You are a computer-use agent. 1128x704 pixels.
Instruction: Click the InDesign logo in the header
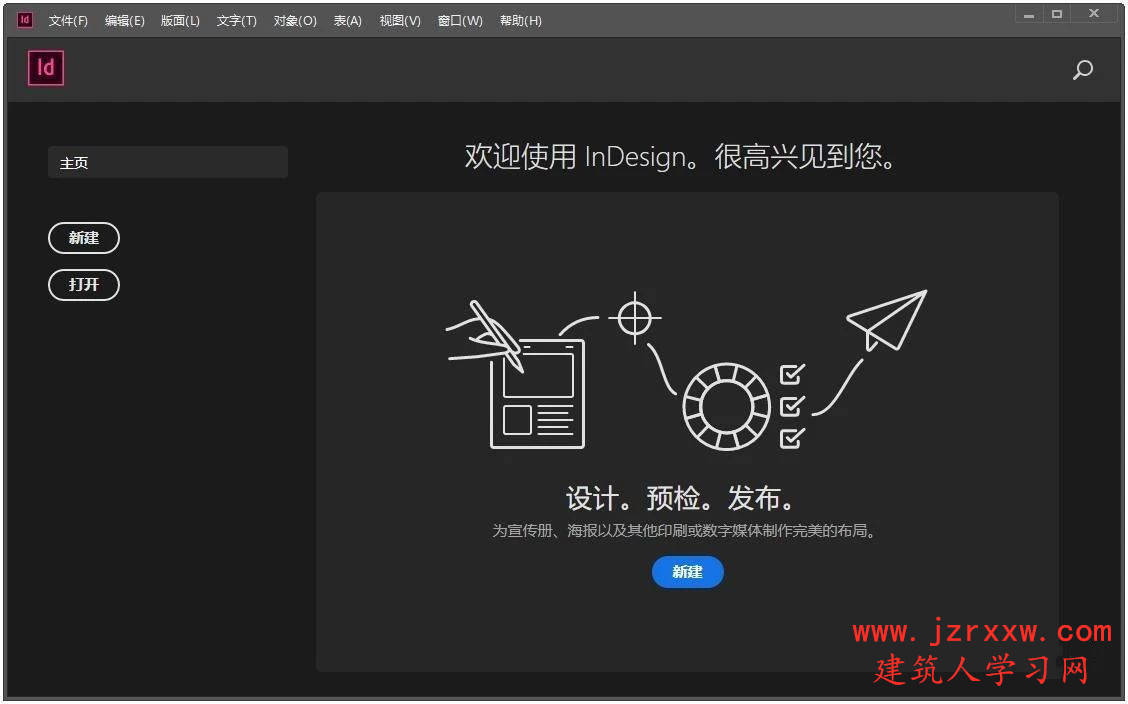[x=46, y=68]
